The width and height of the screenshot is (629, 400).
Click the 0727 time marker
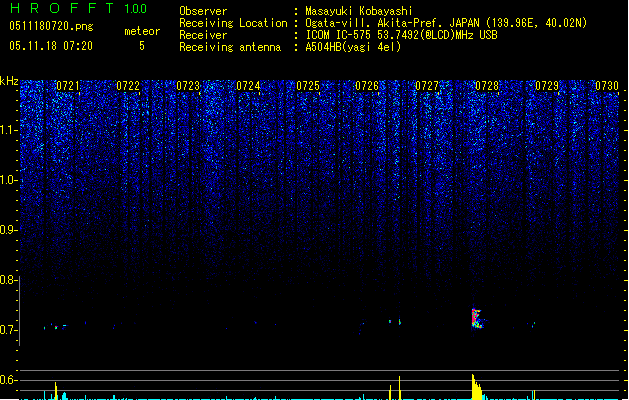click(x=427, y=86)
